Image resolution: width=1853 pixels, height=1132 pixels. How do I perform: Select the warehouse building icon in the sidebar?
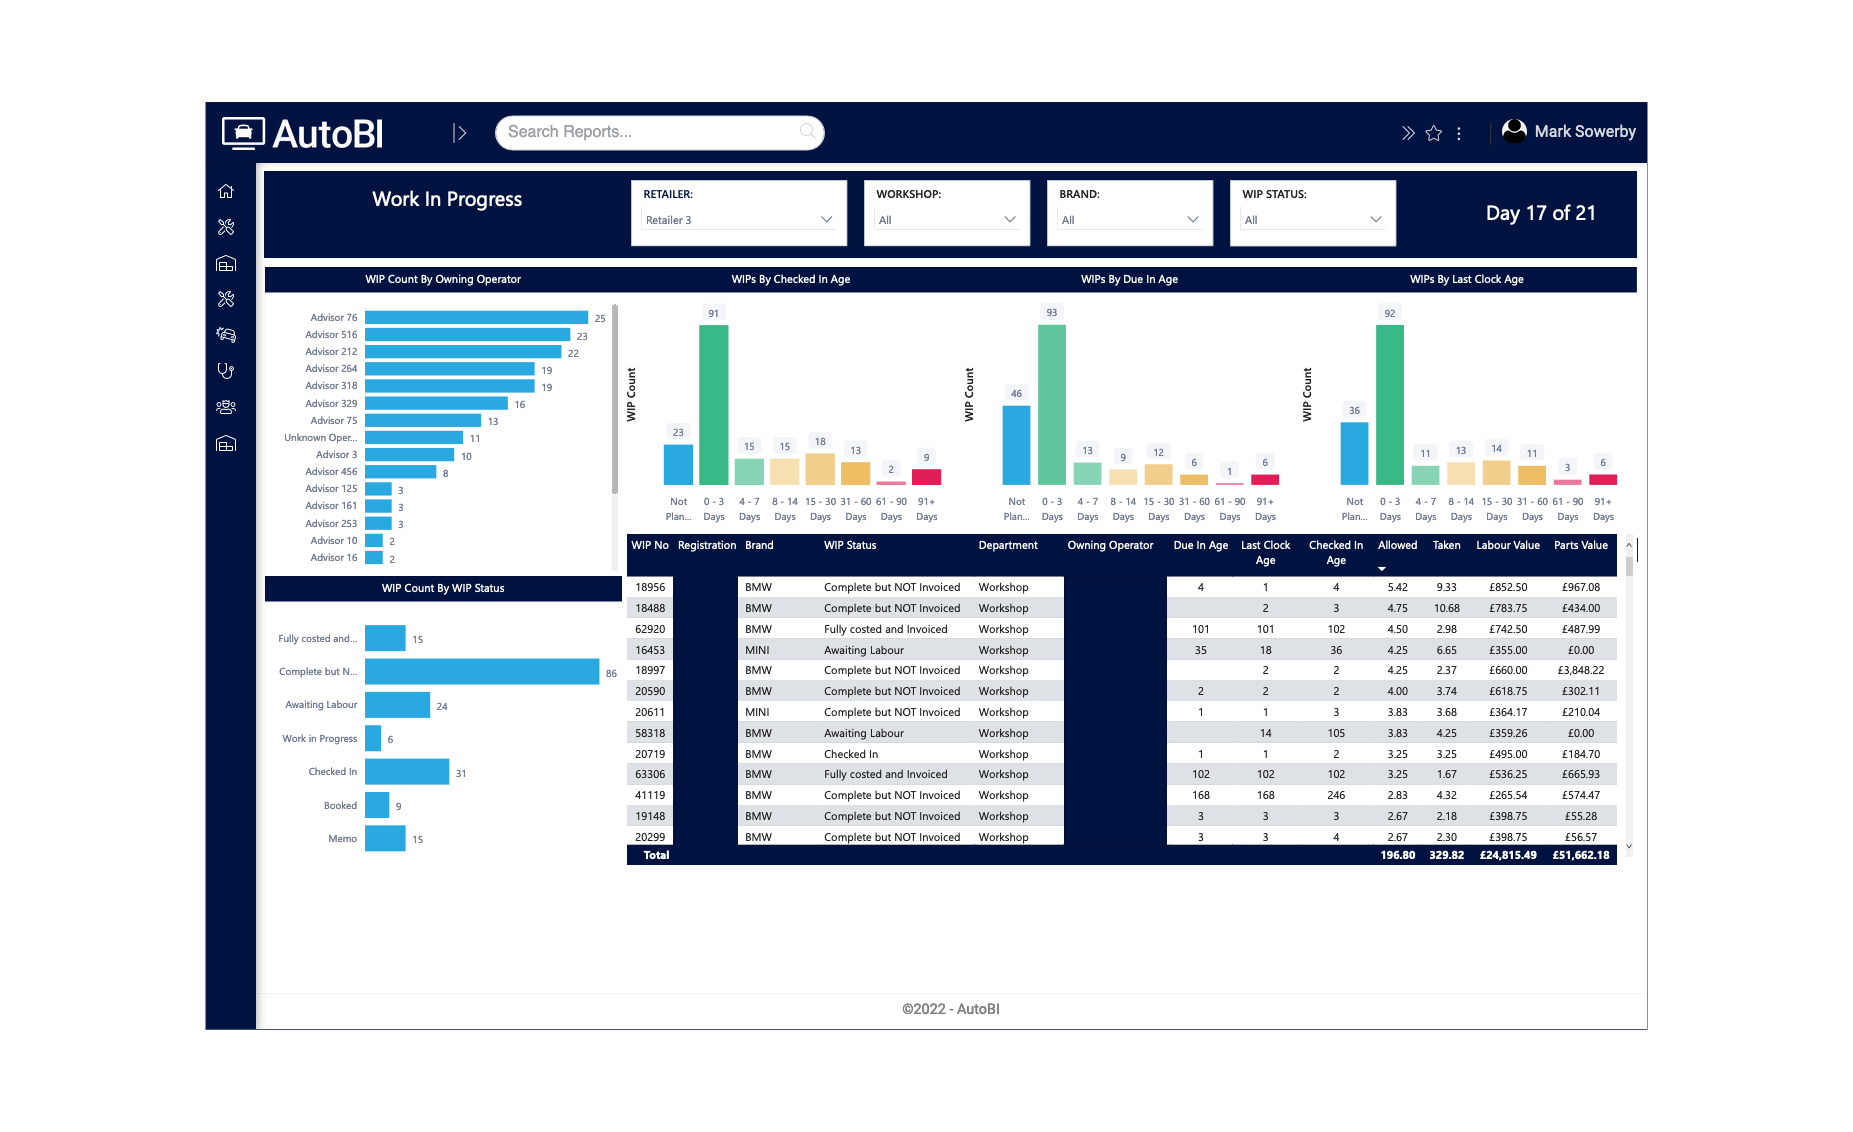pos(227,264)
